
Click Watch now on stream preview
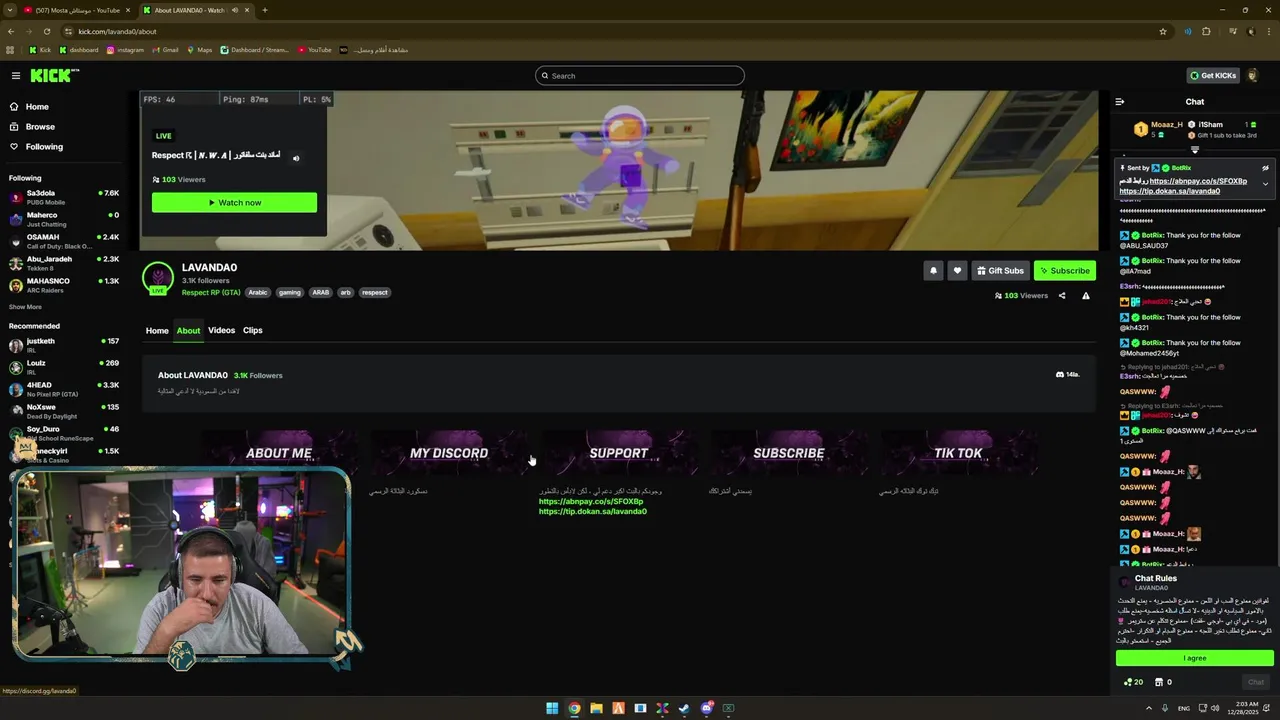coord(234,203)
